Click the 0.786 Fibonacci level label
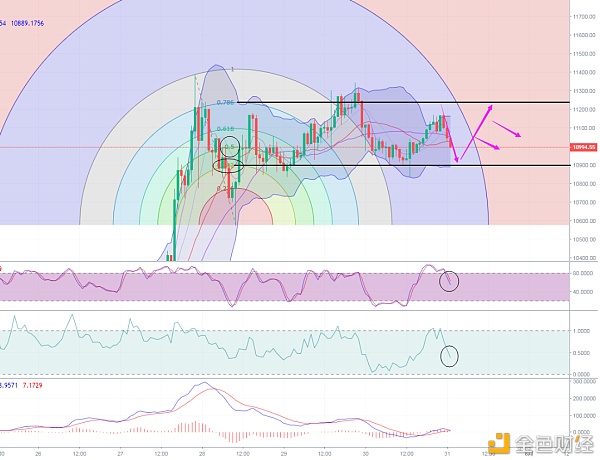600x460 pixels. click(225, 103)
